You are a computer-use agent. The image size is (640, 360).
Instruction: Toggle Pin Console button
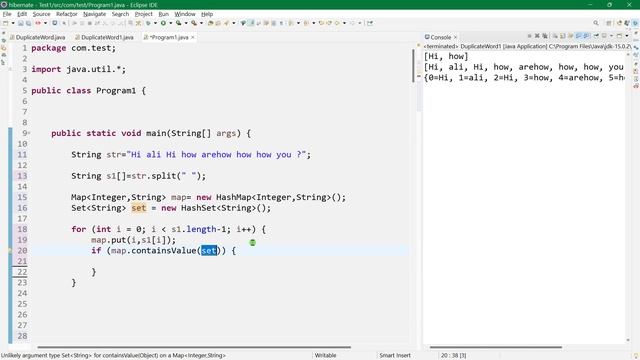(596, 36)
